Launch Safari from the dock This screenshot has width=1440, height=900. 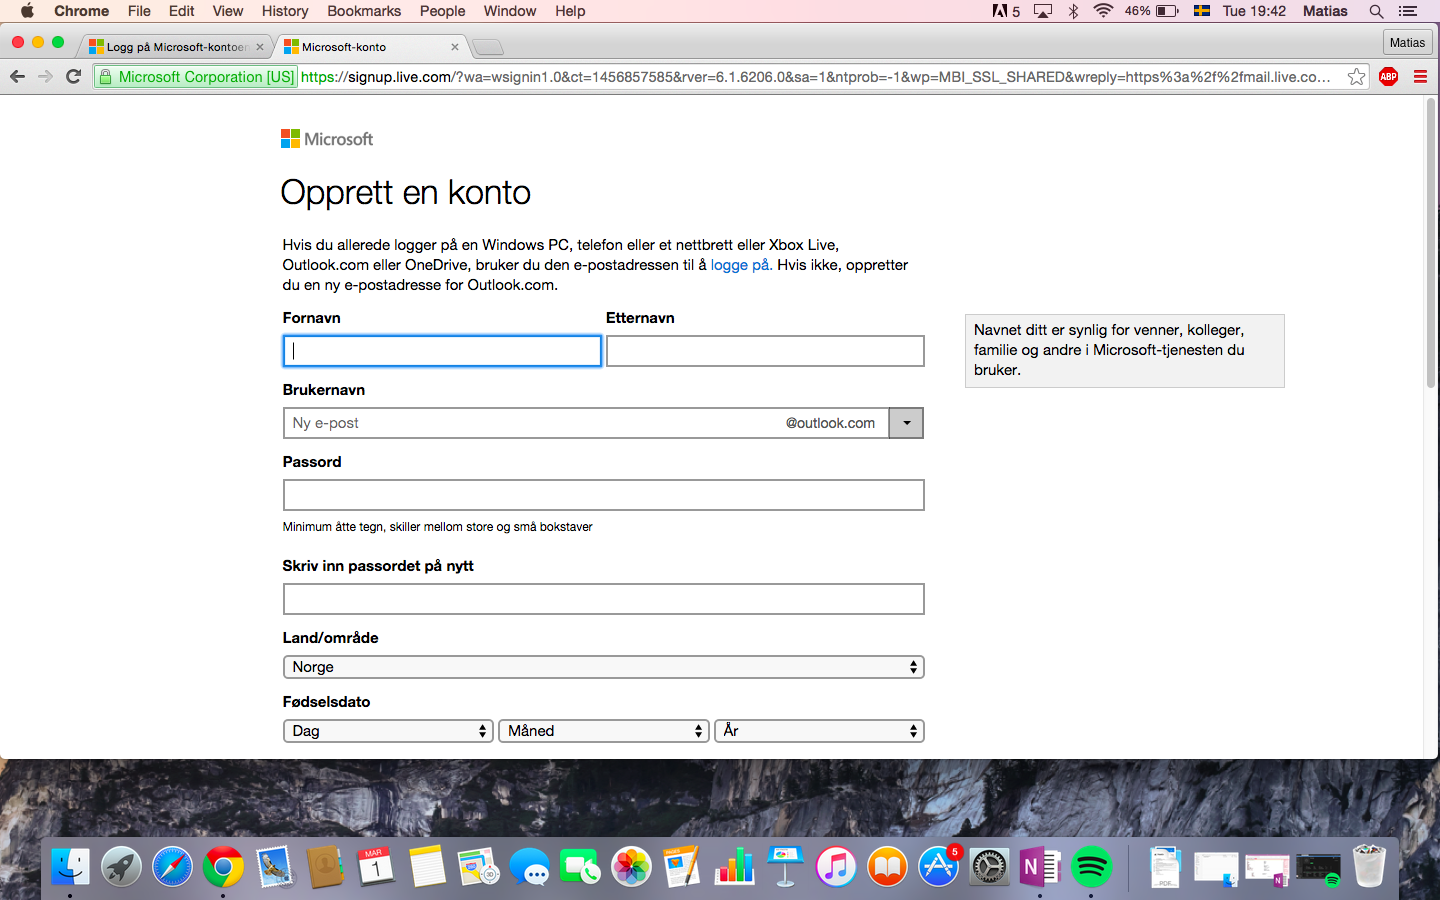tap(172, 867)
